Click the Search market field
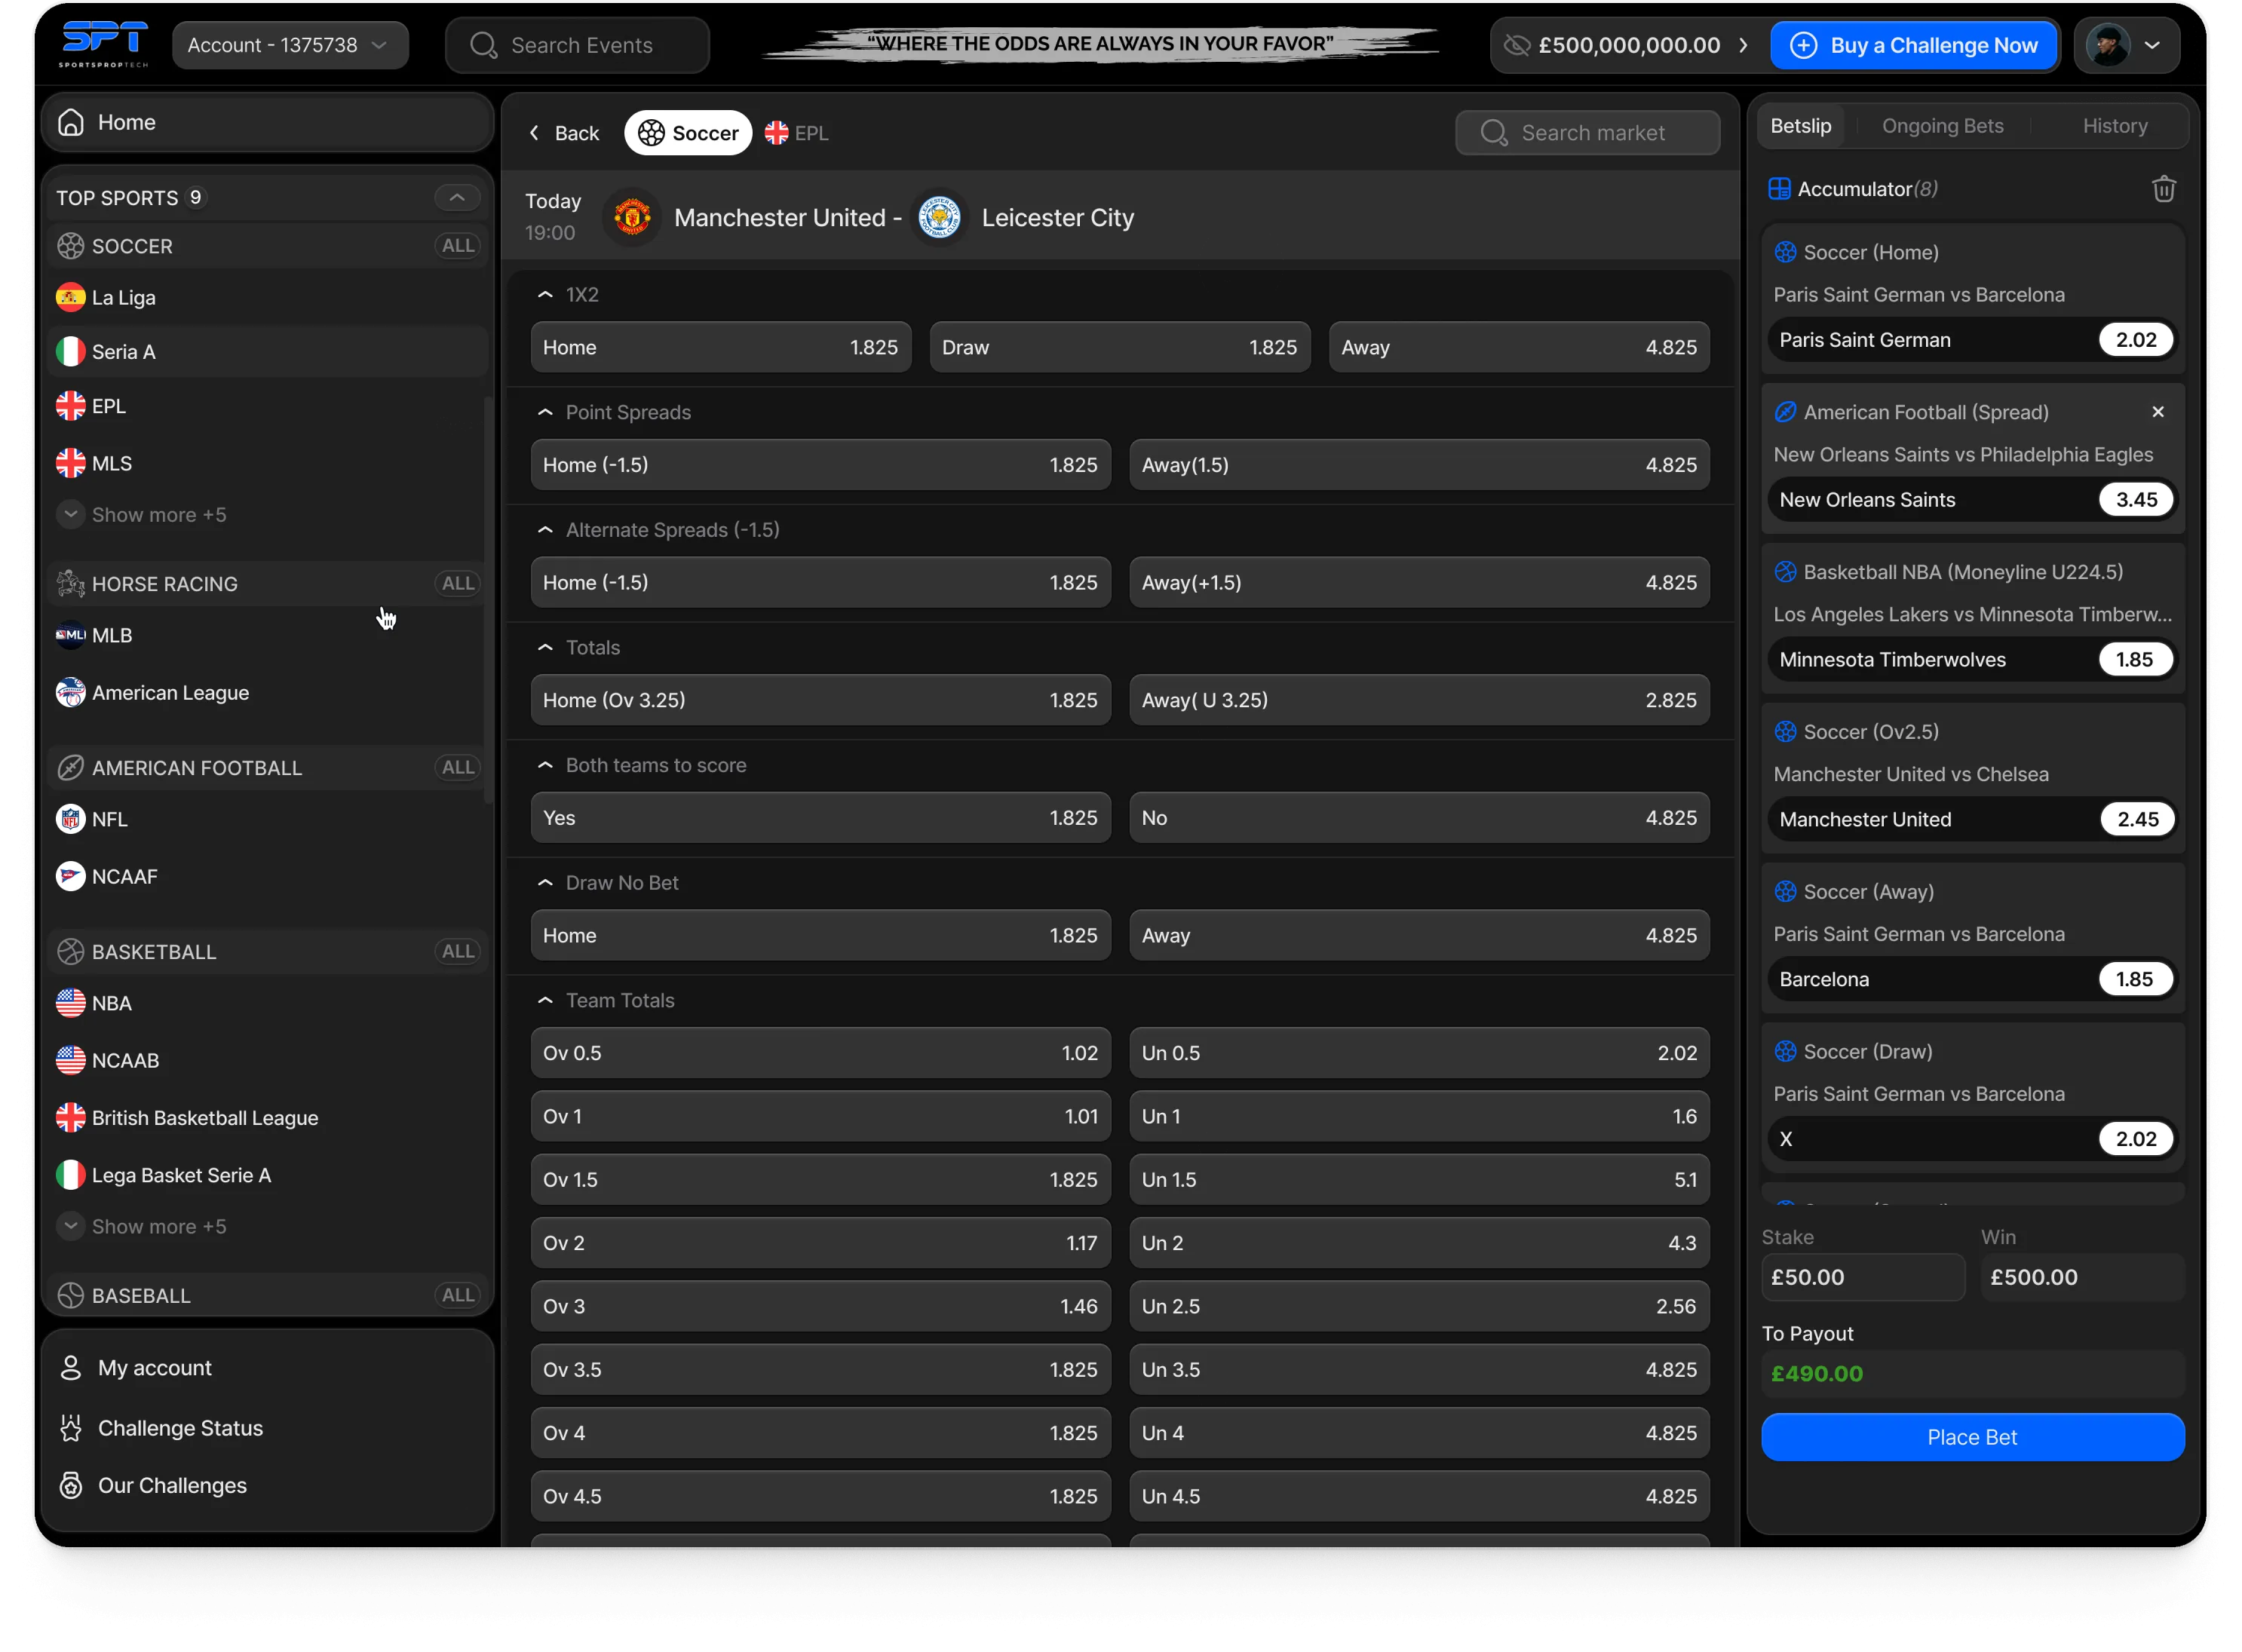 (x=1587, y=133)
